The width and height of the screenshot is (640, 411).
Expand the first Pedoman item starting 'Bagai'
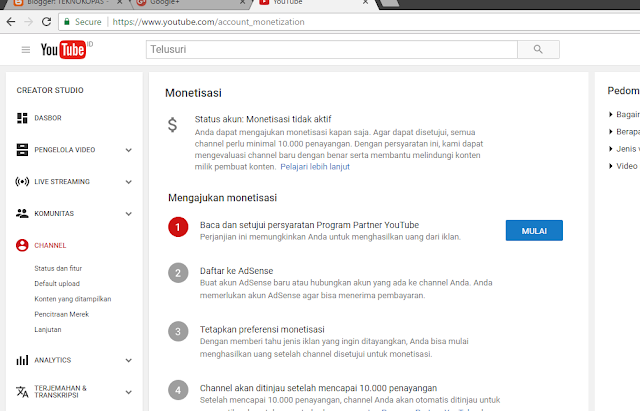pyautogui.click(x=624, y=114)
